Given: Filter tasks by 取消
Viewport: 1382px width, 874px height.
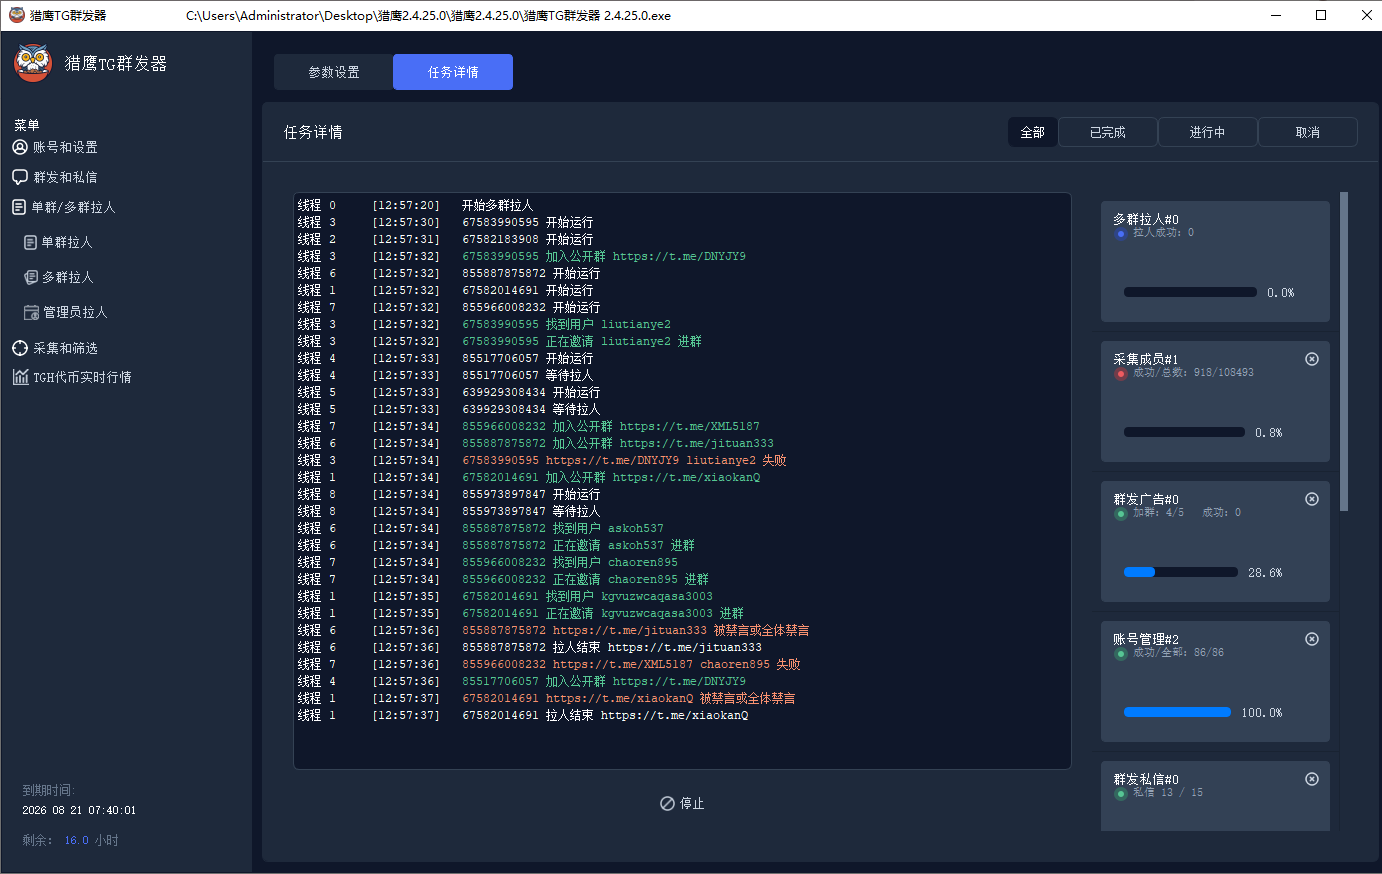Looking at the screenshot, I should [x=1308, y=132].
